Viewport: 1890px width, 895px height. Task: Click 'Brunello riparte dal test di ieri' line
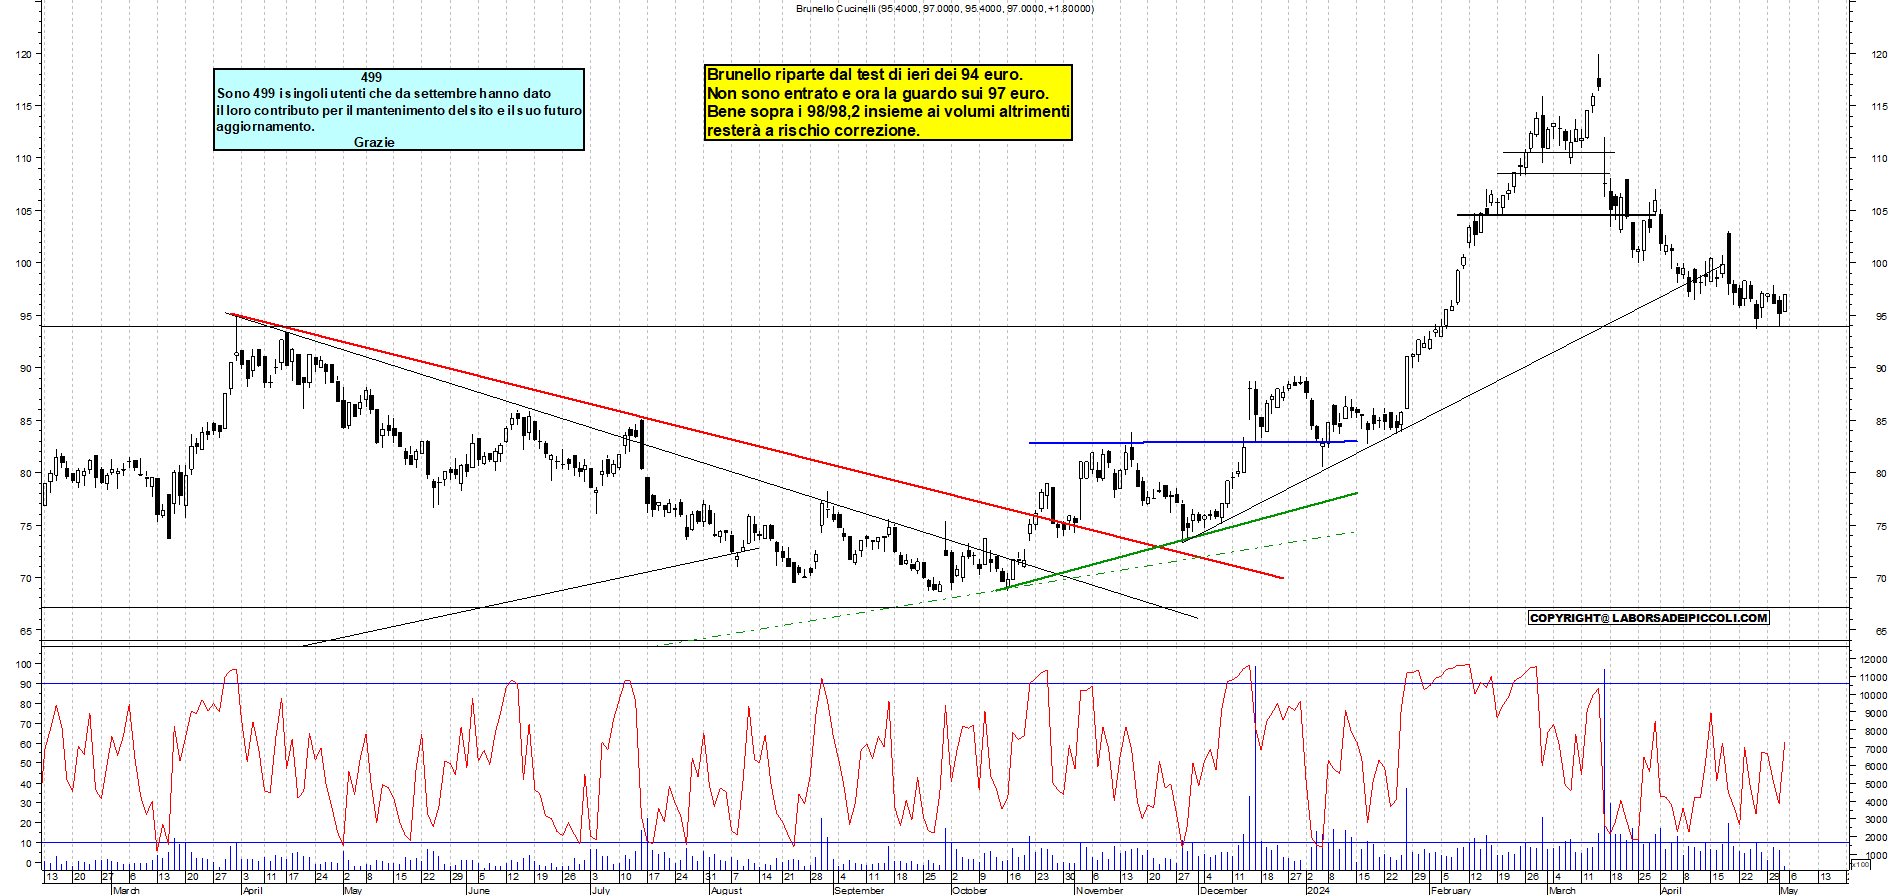[x=865, y=74]
